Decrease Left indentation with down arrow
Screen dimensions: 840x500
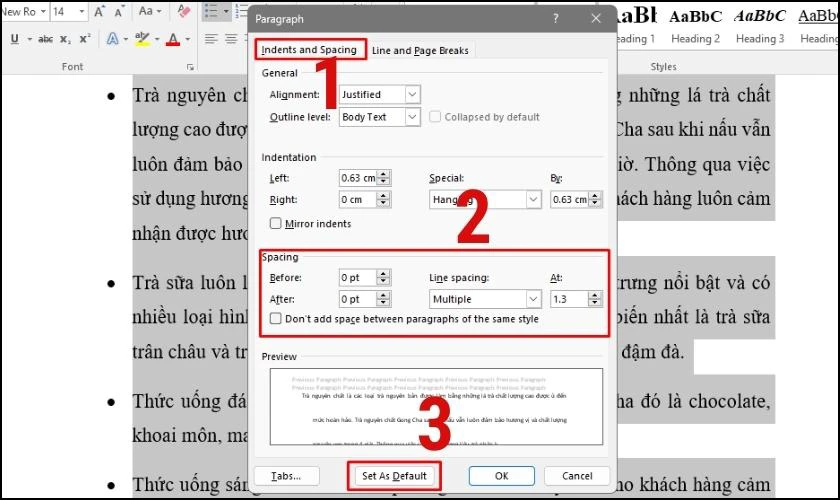(383, 182)
